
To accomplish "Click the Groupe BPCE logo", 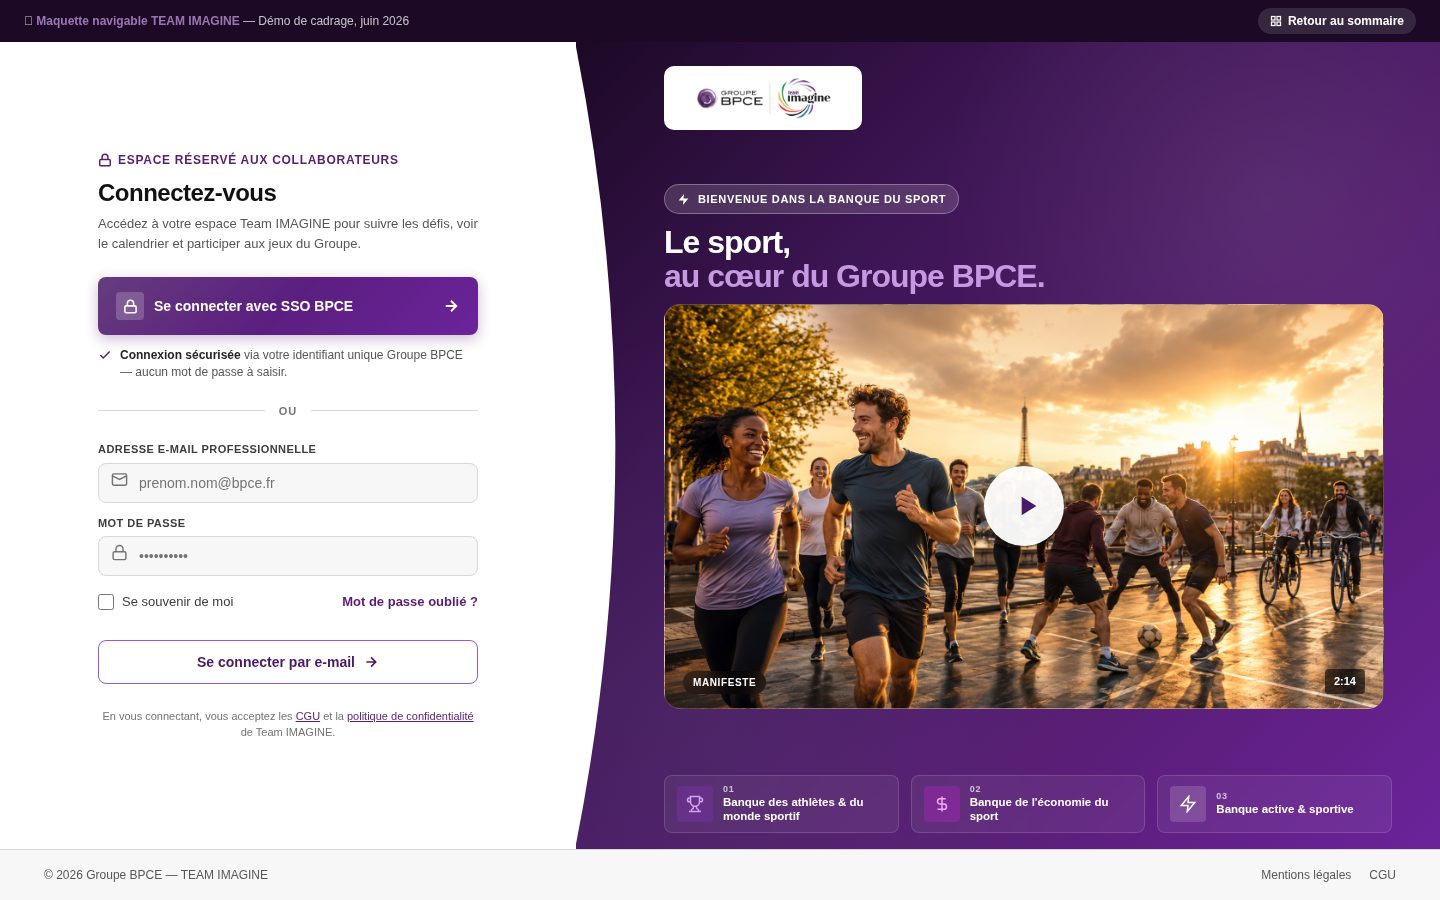I will pyautogui.click(x=729, y=98).
